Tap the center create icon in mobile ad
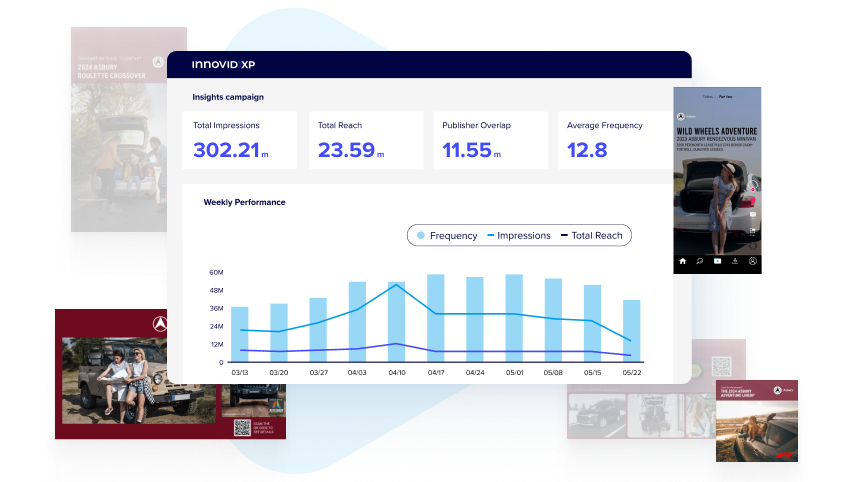This screenshot has width=858, height=482. click(717, 261)
